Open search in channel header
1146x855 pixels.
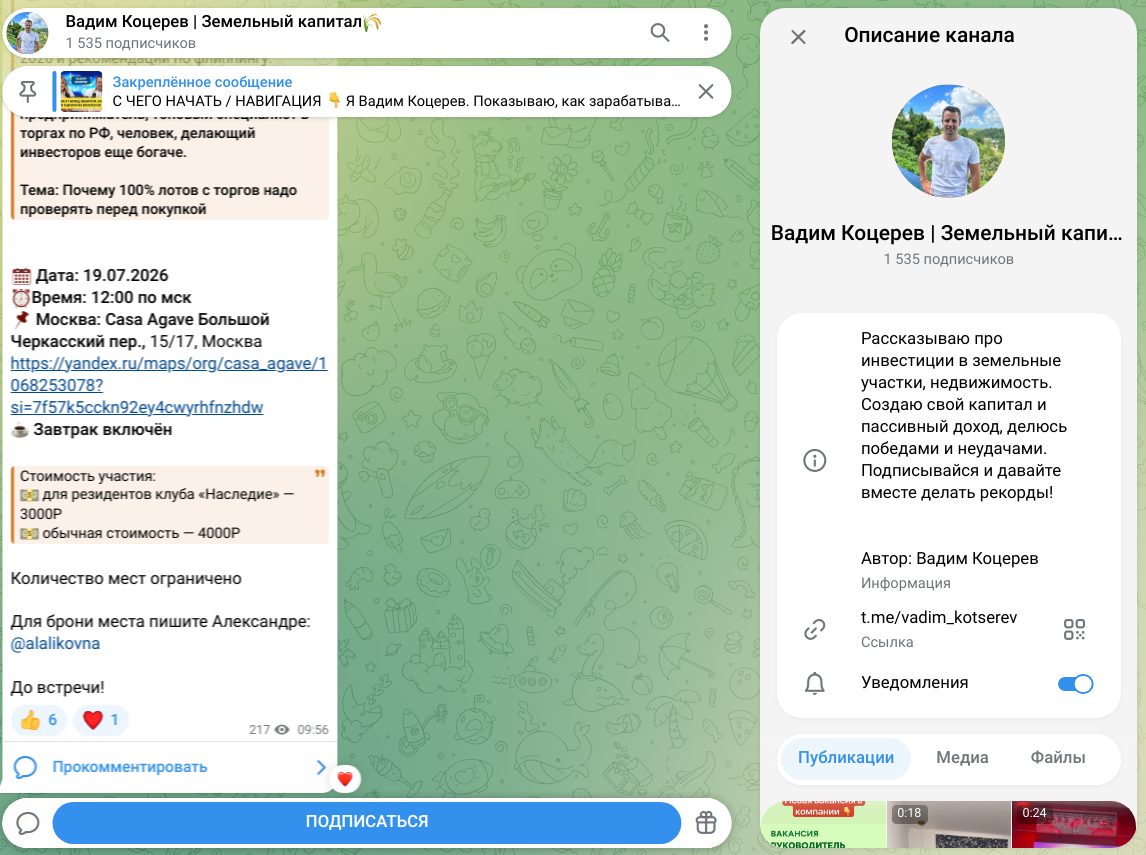point(659,32)
